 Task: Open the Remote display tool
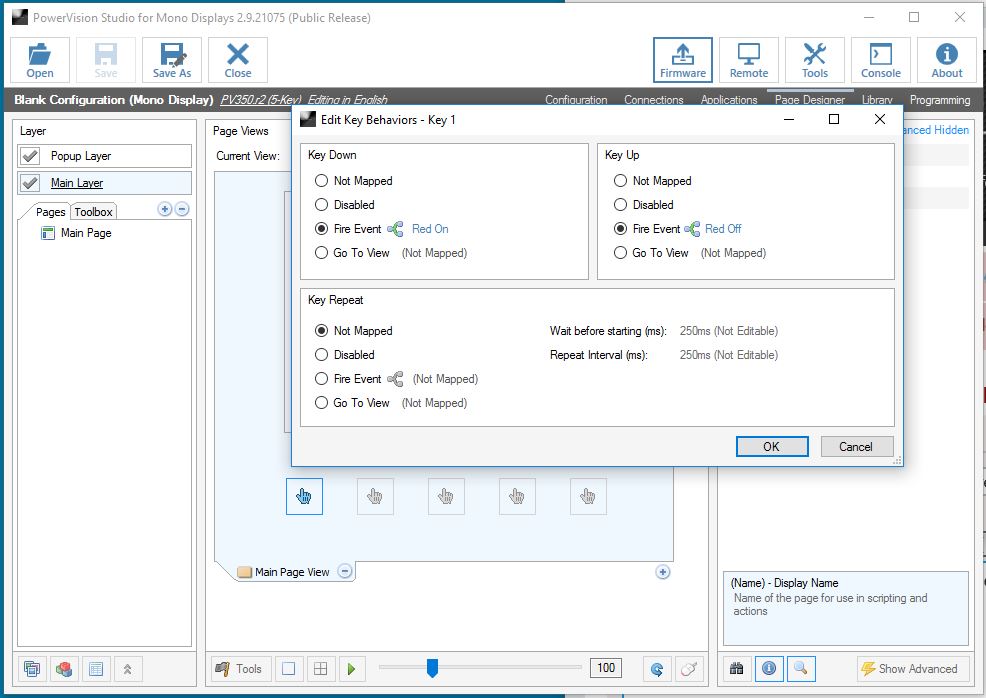point(748,60)
